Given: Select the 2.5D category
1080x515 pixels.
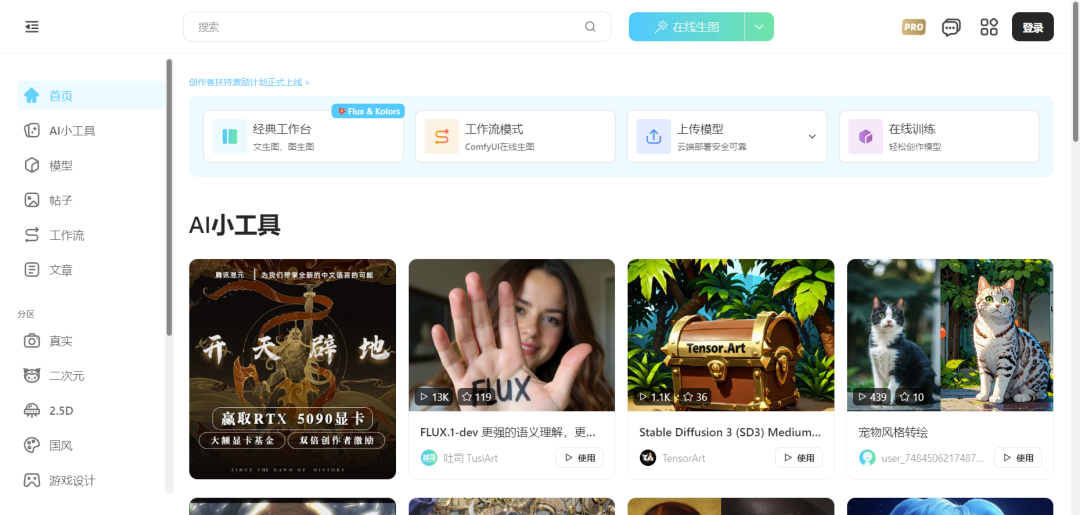Looking at the screenshot, I should [x=91, y=410].
